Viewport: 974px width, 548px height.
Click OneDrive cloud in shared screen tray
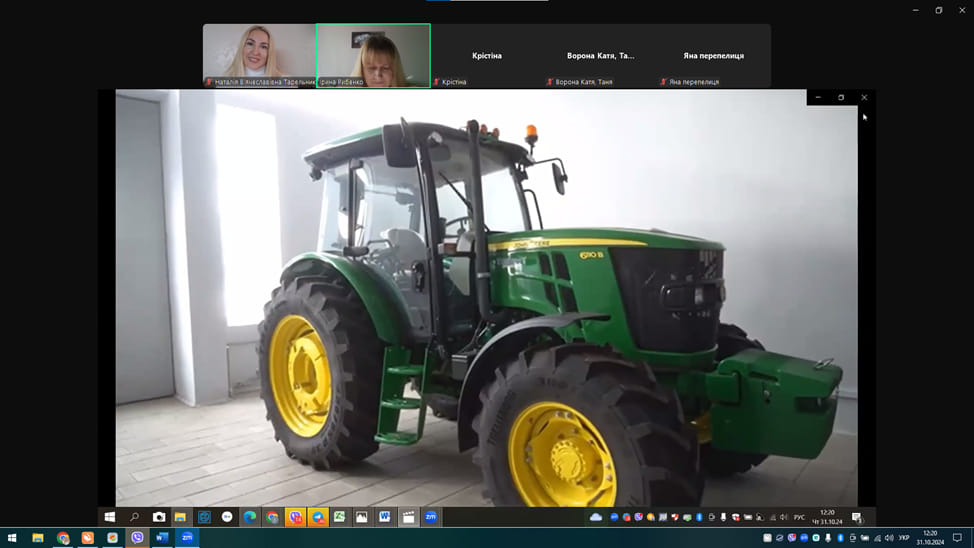click(596, 517)
